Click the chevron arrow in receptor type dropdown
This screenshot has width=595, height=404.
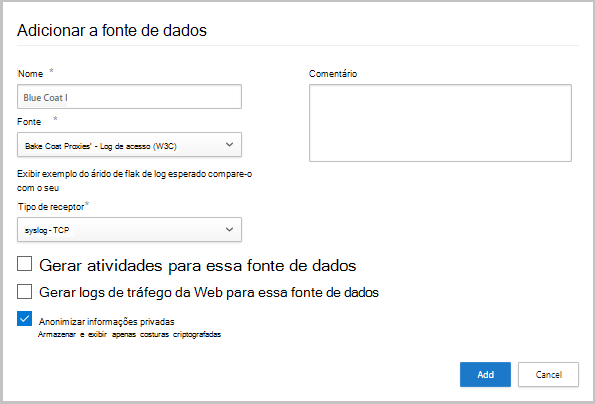tap(229, 230)
